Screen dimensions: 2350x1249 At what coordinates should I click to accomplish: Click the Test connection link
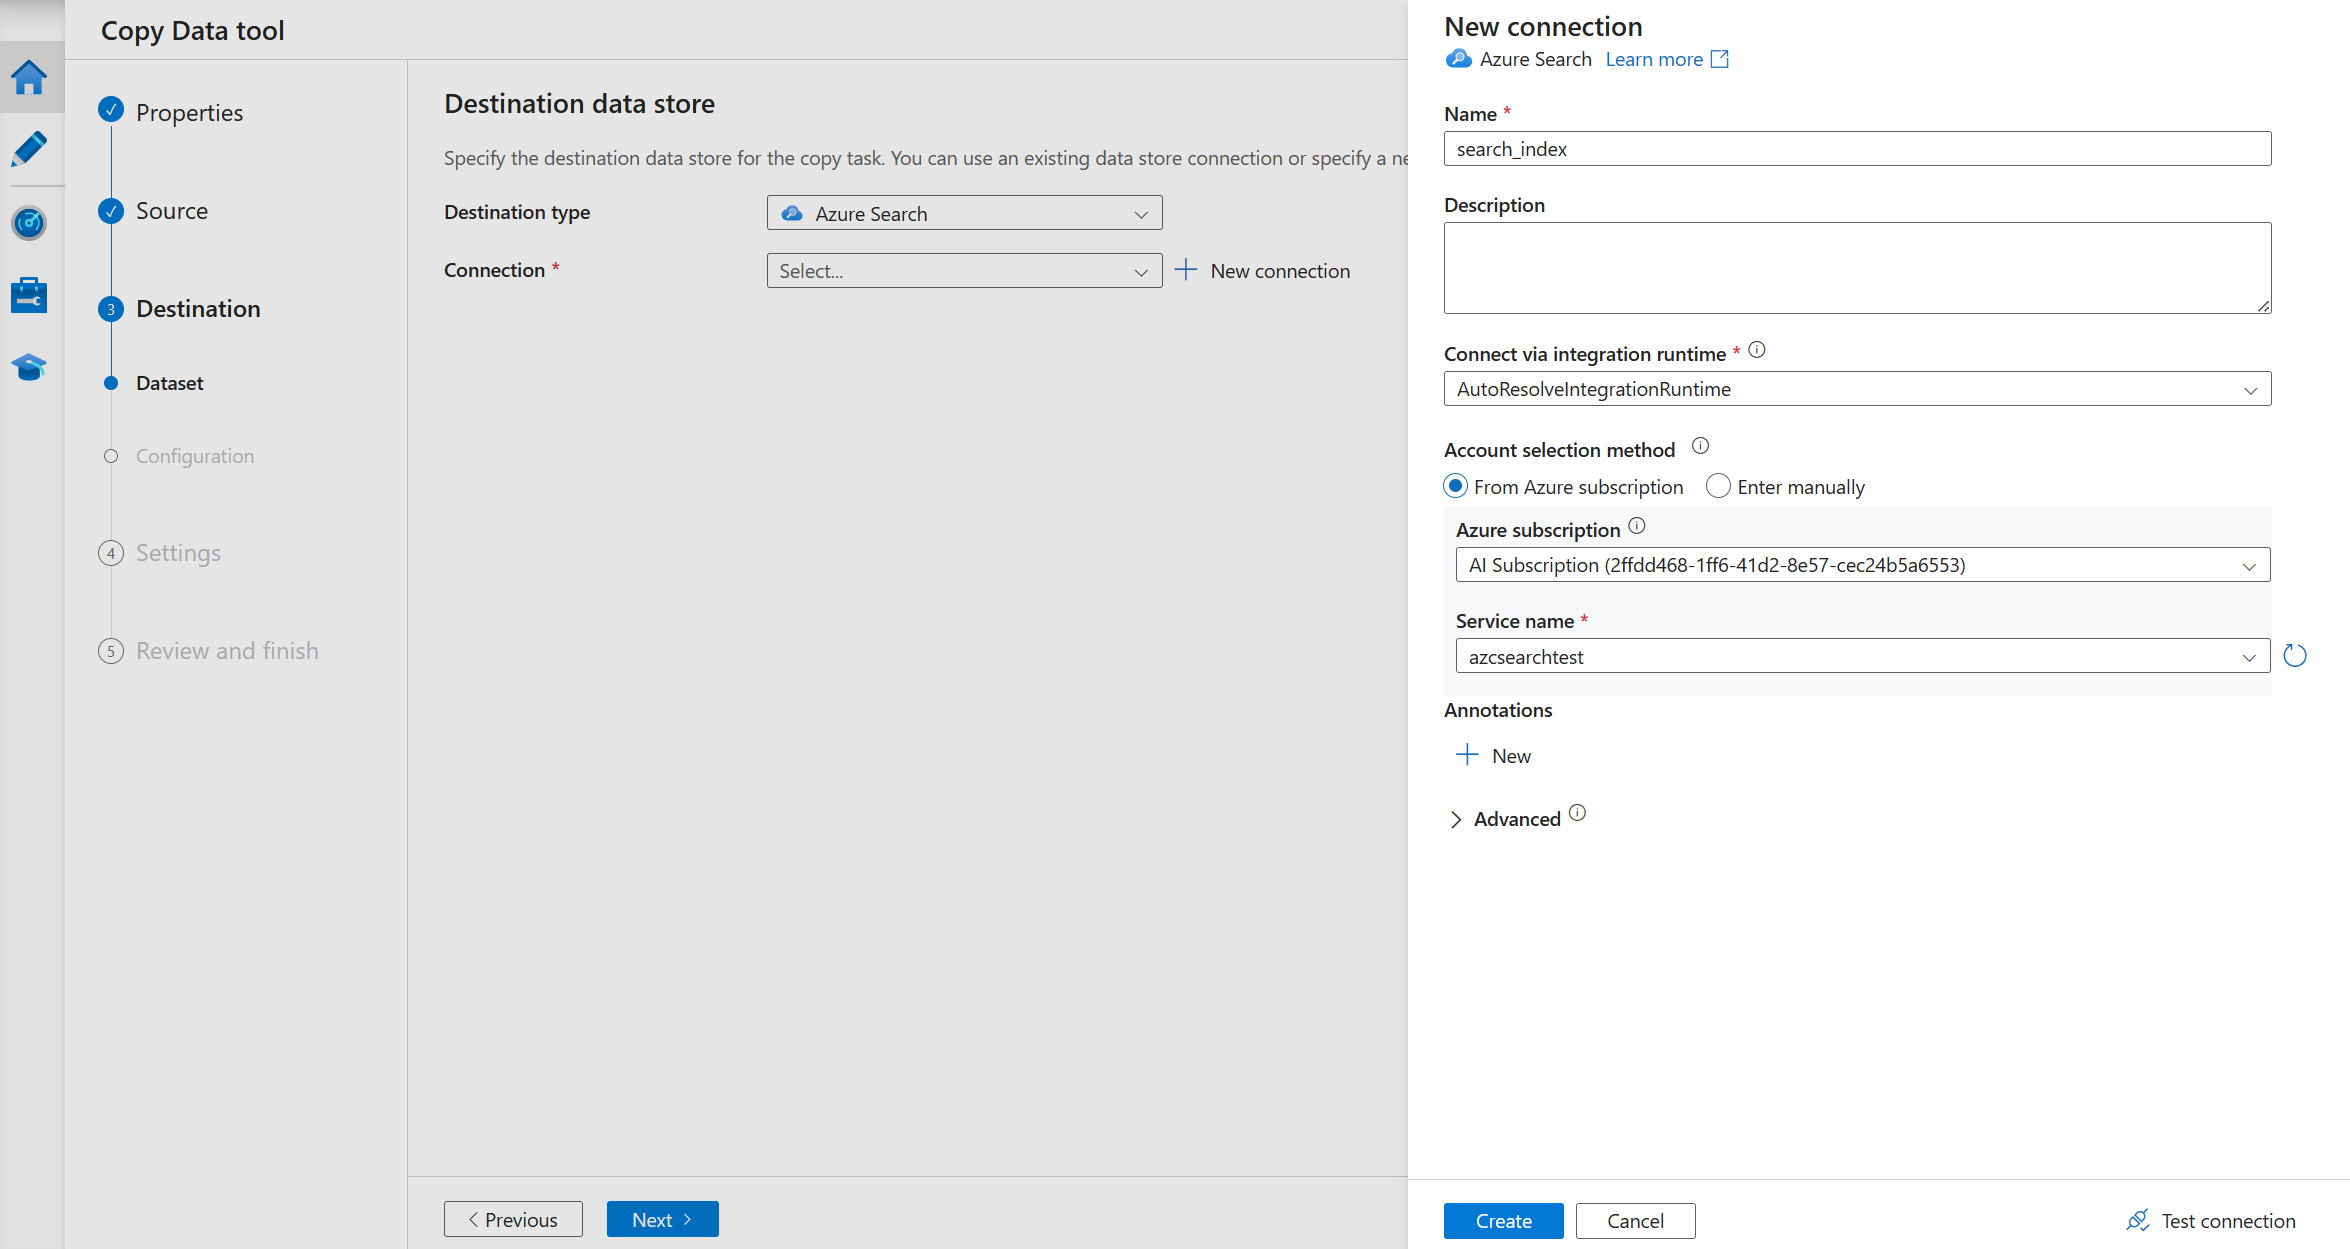point(2228,1220)
